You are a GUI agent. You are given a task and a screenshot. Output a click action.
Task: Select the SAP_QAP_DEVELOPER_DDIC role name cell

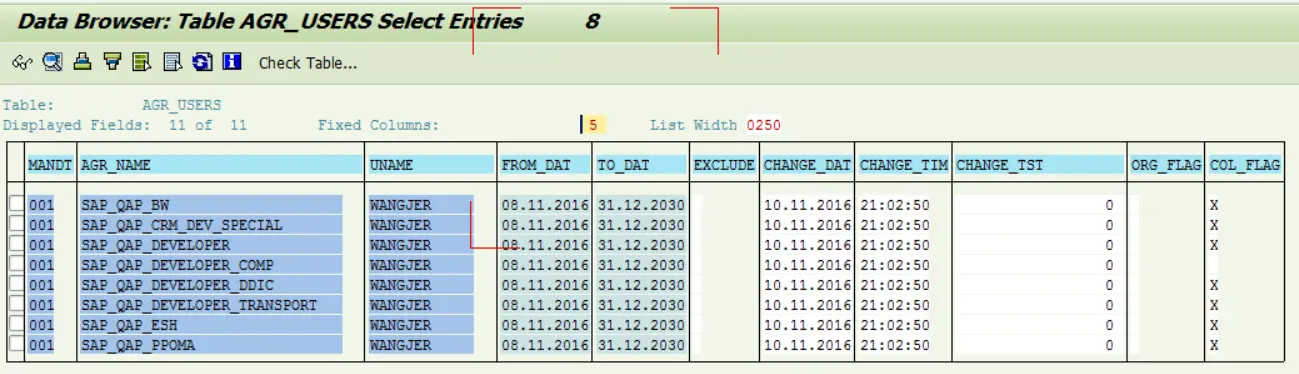(211, 285)
